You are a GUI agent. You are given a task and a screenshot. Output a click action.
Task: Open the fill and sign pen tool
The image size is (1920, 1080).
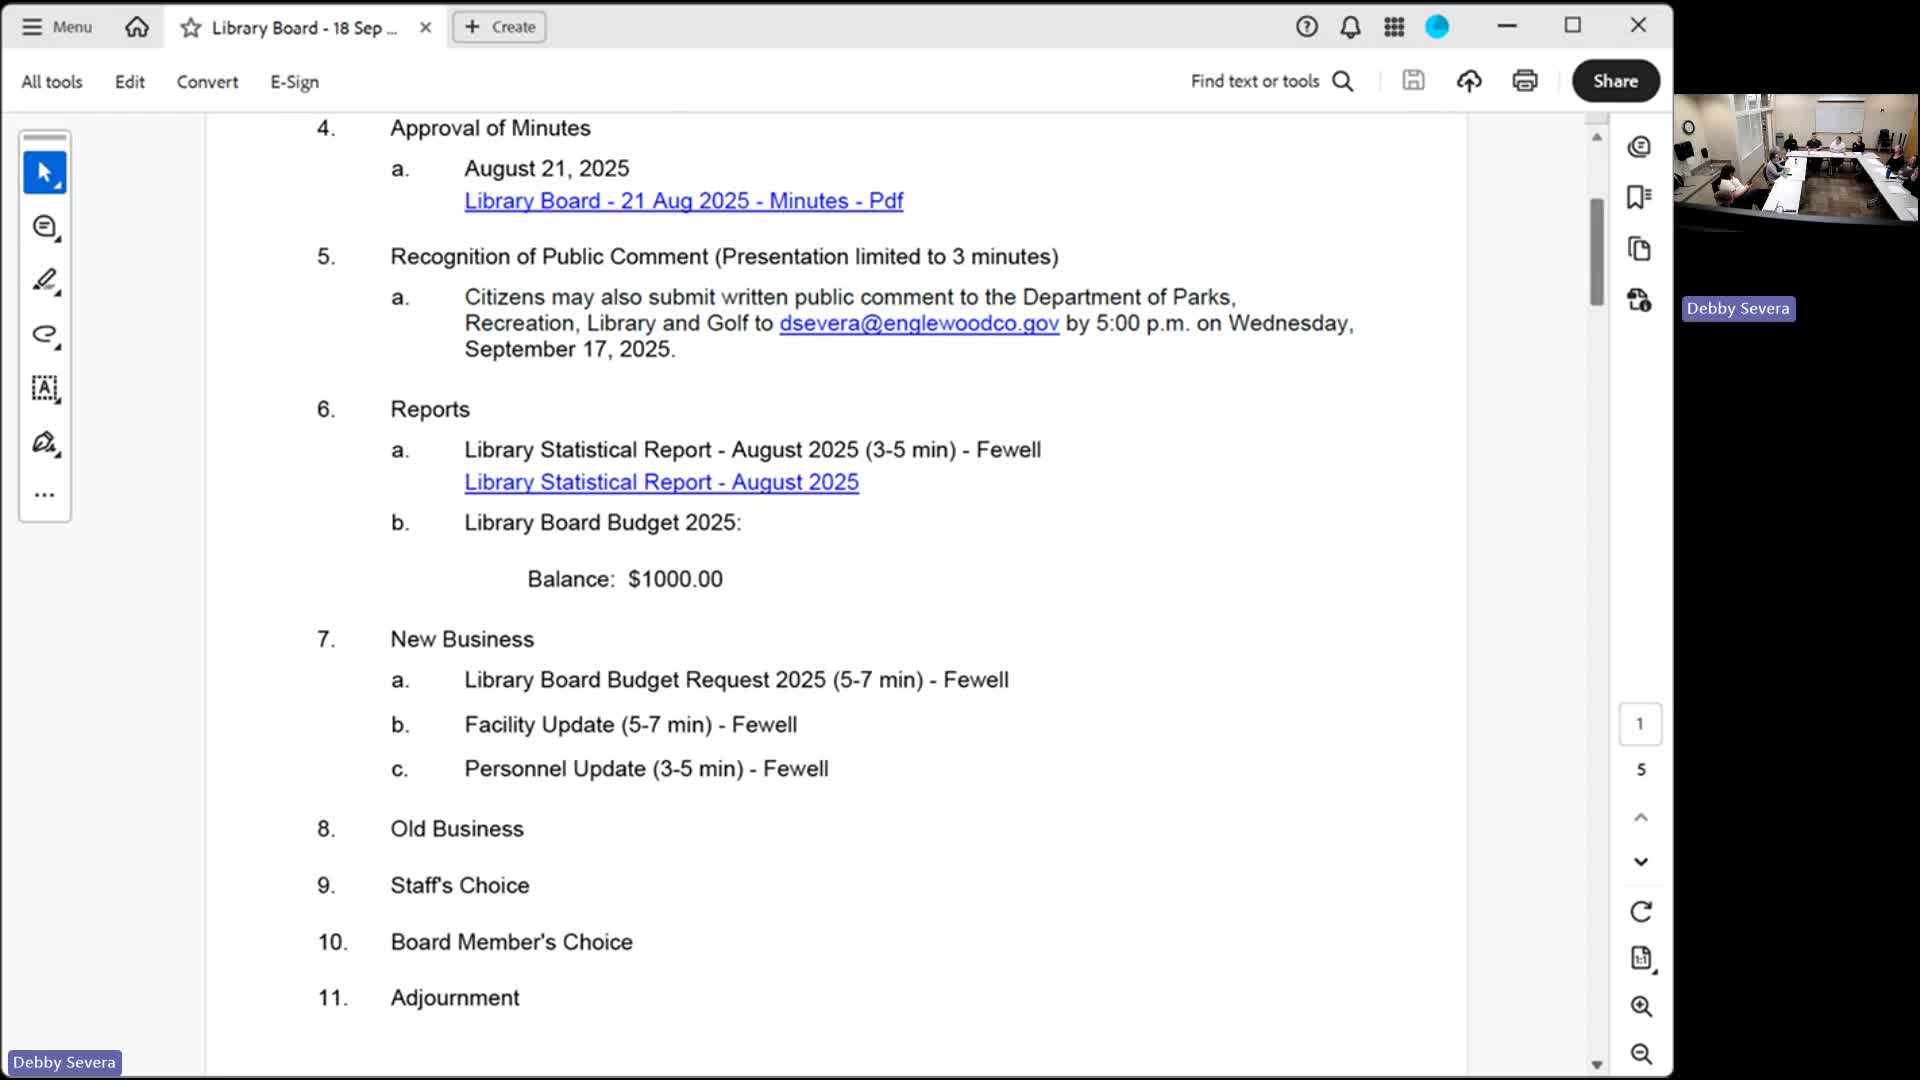(44, 442)
